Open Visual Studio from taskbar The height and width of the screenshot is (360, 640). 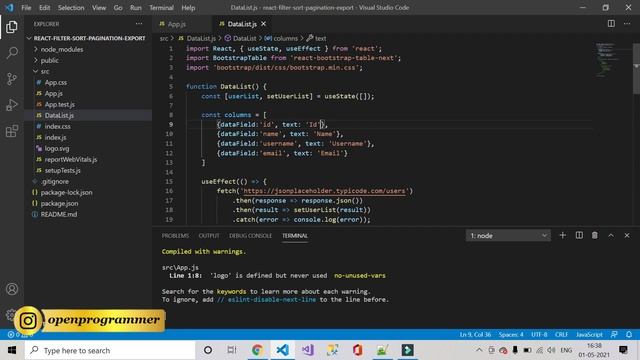point(307,350)
